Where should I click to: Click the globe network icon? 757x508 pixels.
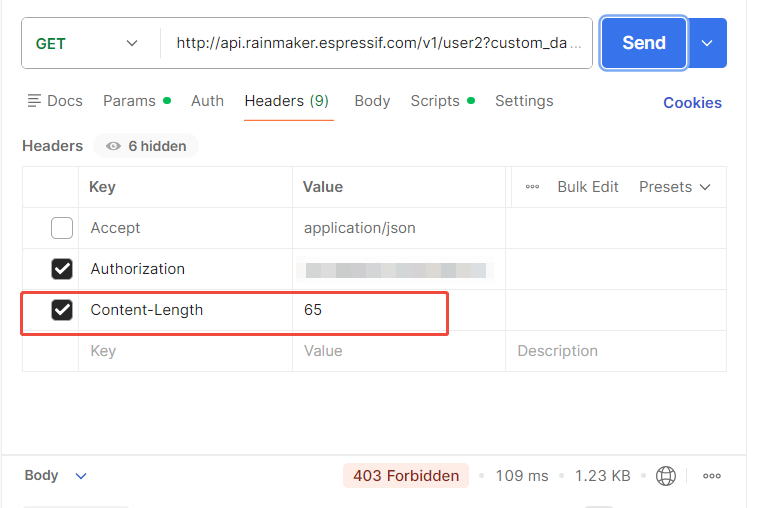tap(666, 476)
